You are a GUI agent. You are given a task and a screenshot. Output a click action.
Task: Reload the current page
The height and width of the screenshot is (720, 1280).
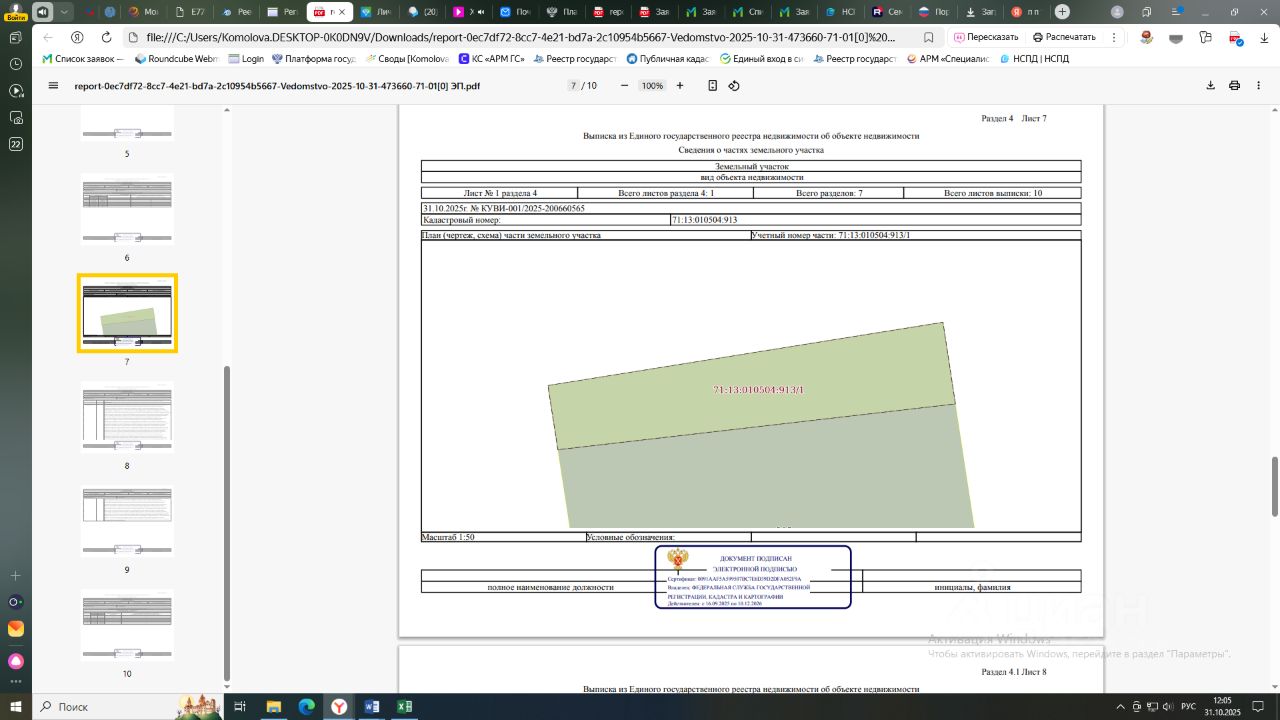(106, 37)
